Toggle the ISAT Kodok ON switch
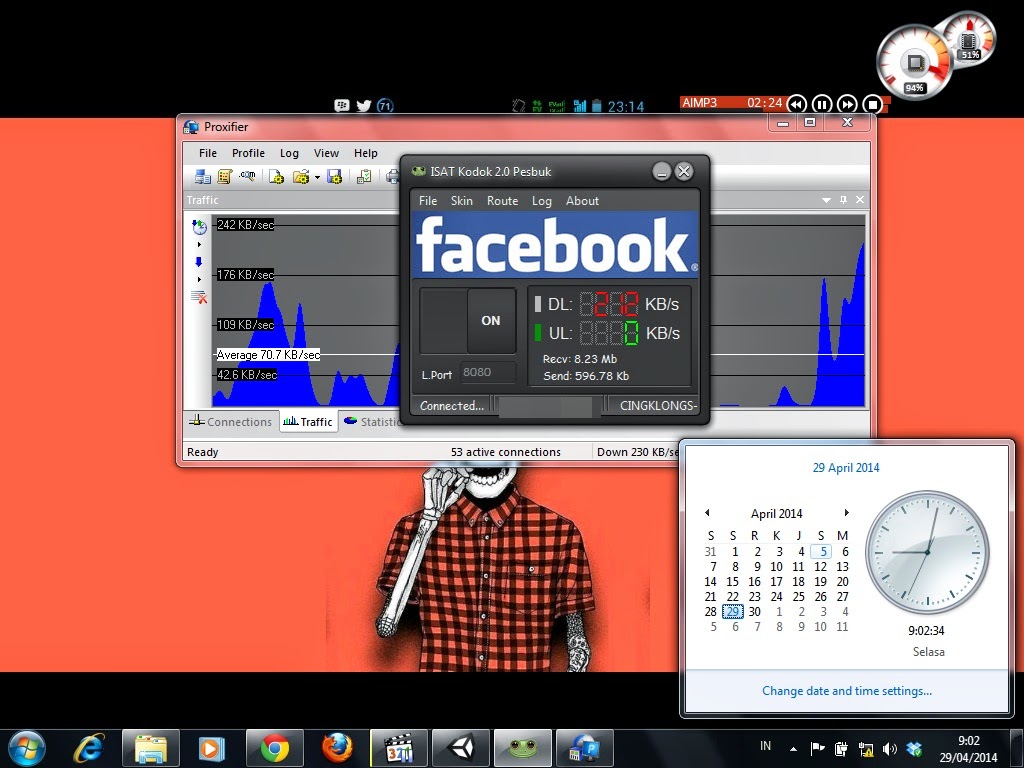Screen dimensions: 1024x768 468,321
